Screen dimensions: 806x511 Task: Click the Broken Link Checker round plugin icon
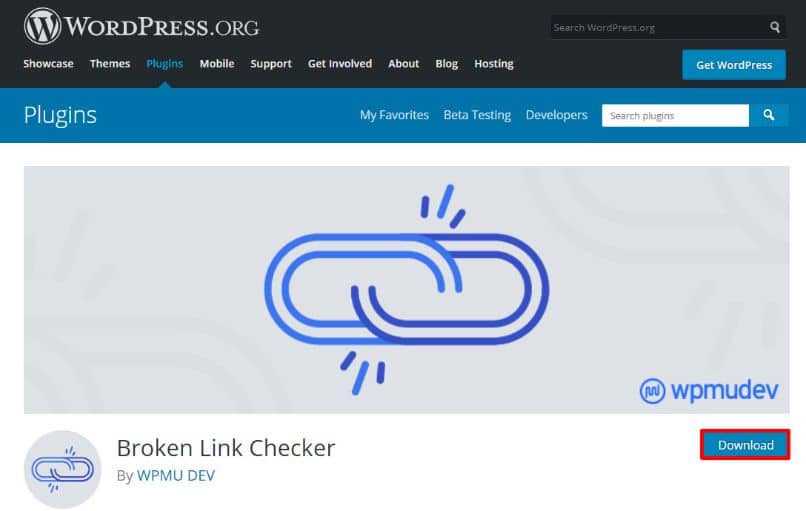click(x=63, y=469)
